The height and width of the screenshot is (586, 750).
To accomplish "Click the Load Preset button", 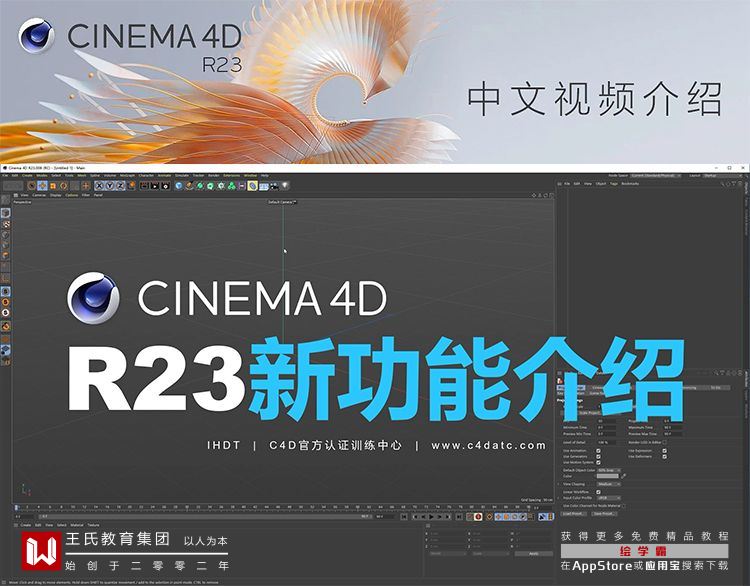I will (x=574, y=514).
